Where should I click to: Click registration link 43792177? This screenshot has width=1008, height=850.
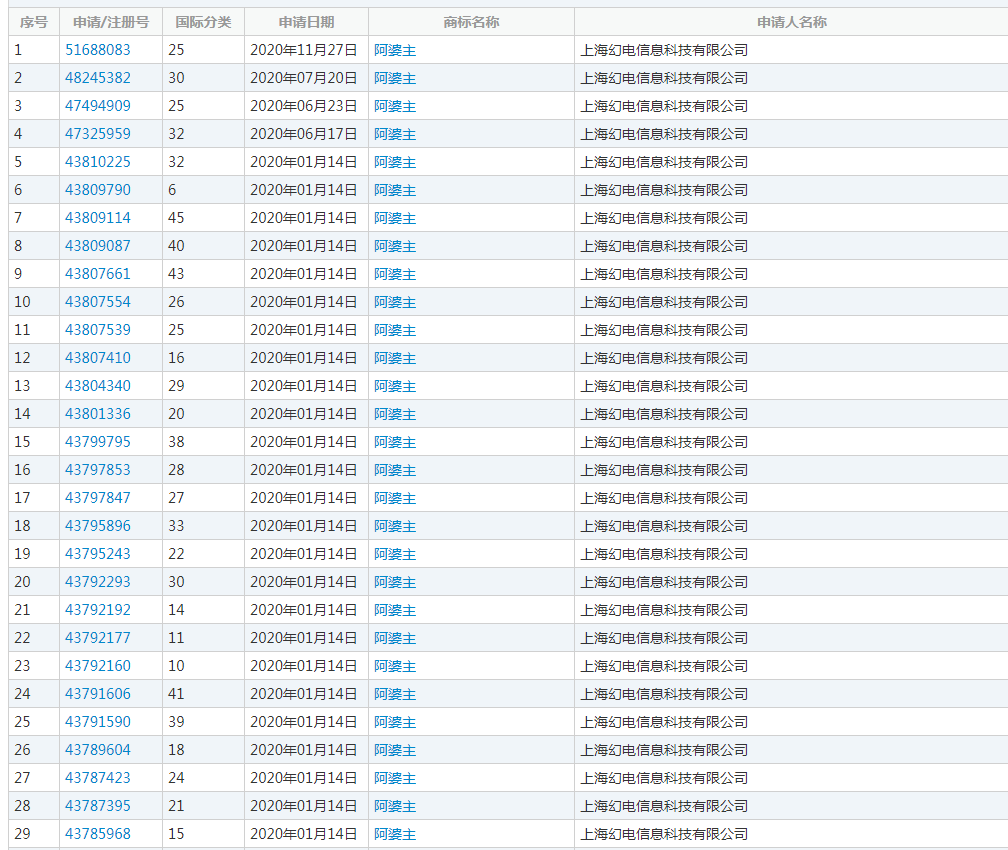tap(98, 638)
